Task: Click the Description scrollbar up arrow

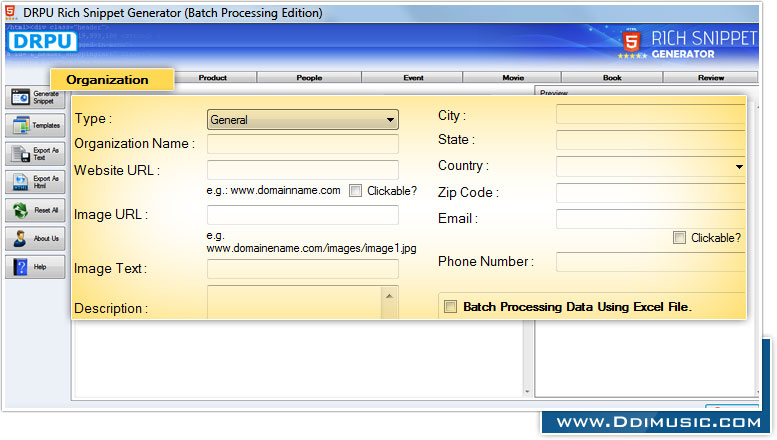Action: [x=389, y=296]
